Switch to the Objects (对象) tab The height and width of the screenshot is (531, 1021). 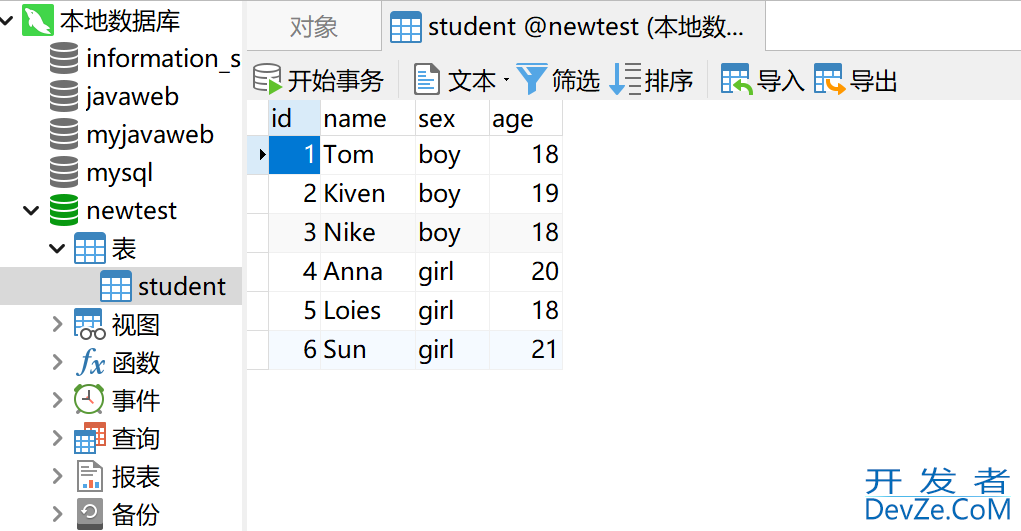click(x=313, y=27)
